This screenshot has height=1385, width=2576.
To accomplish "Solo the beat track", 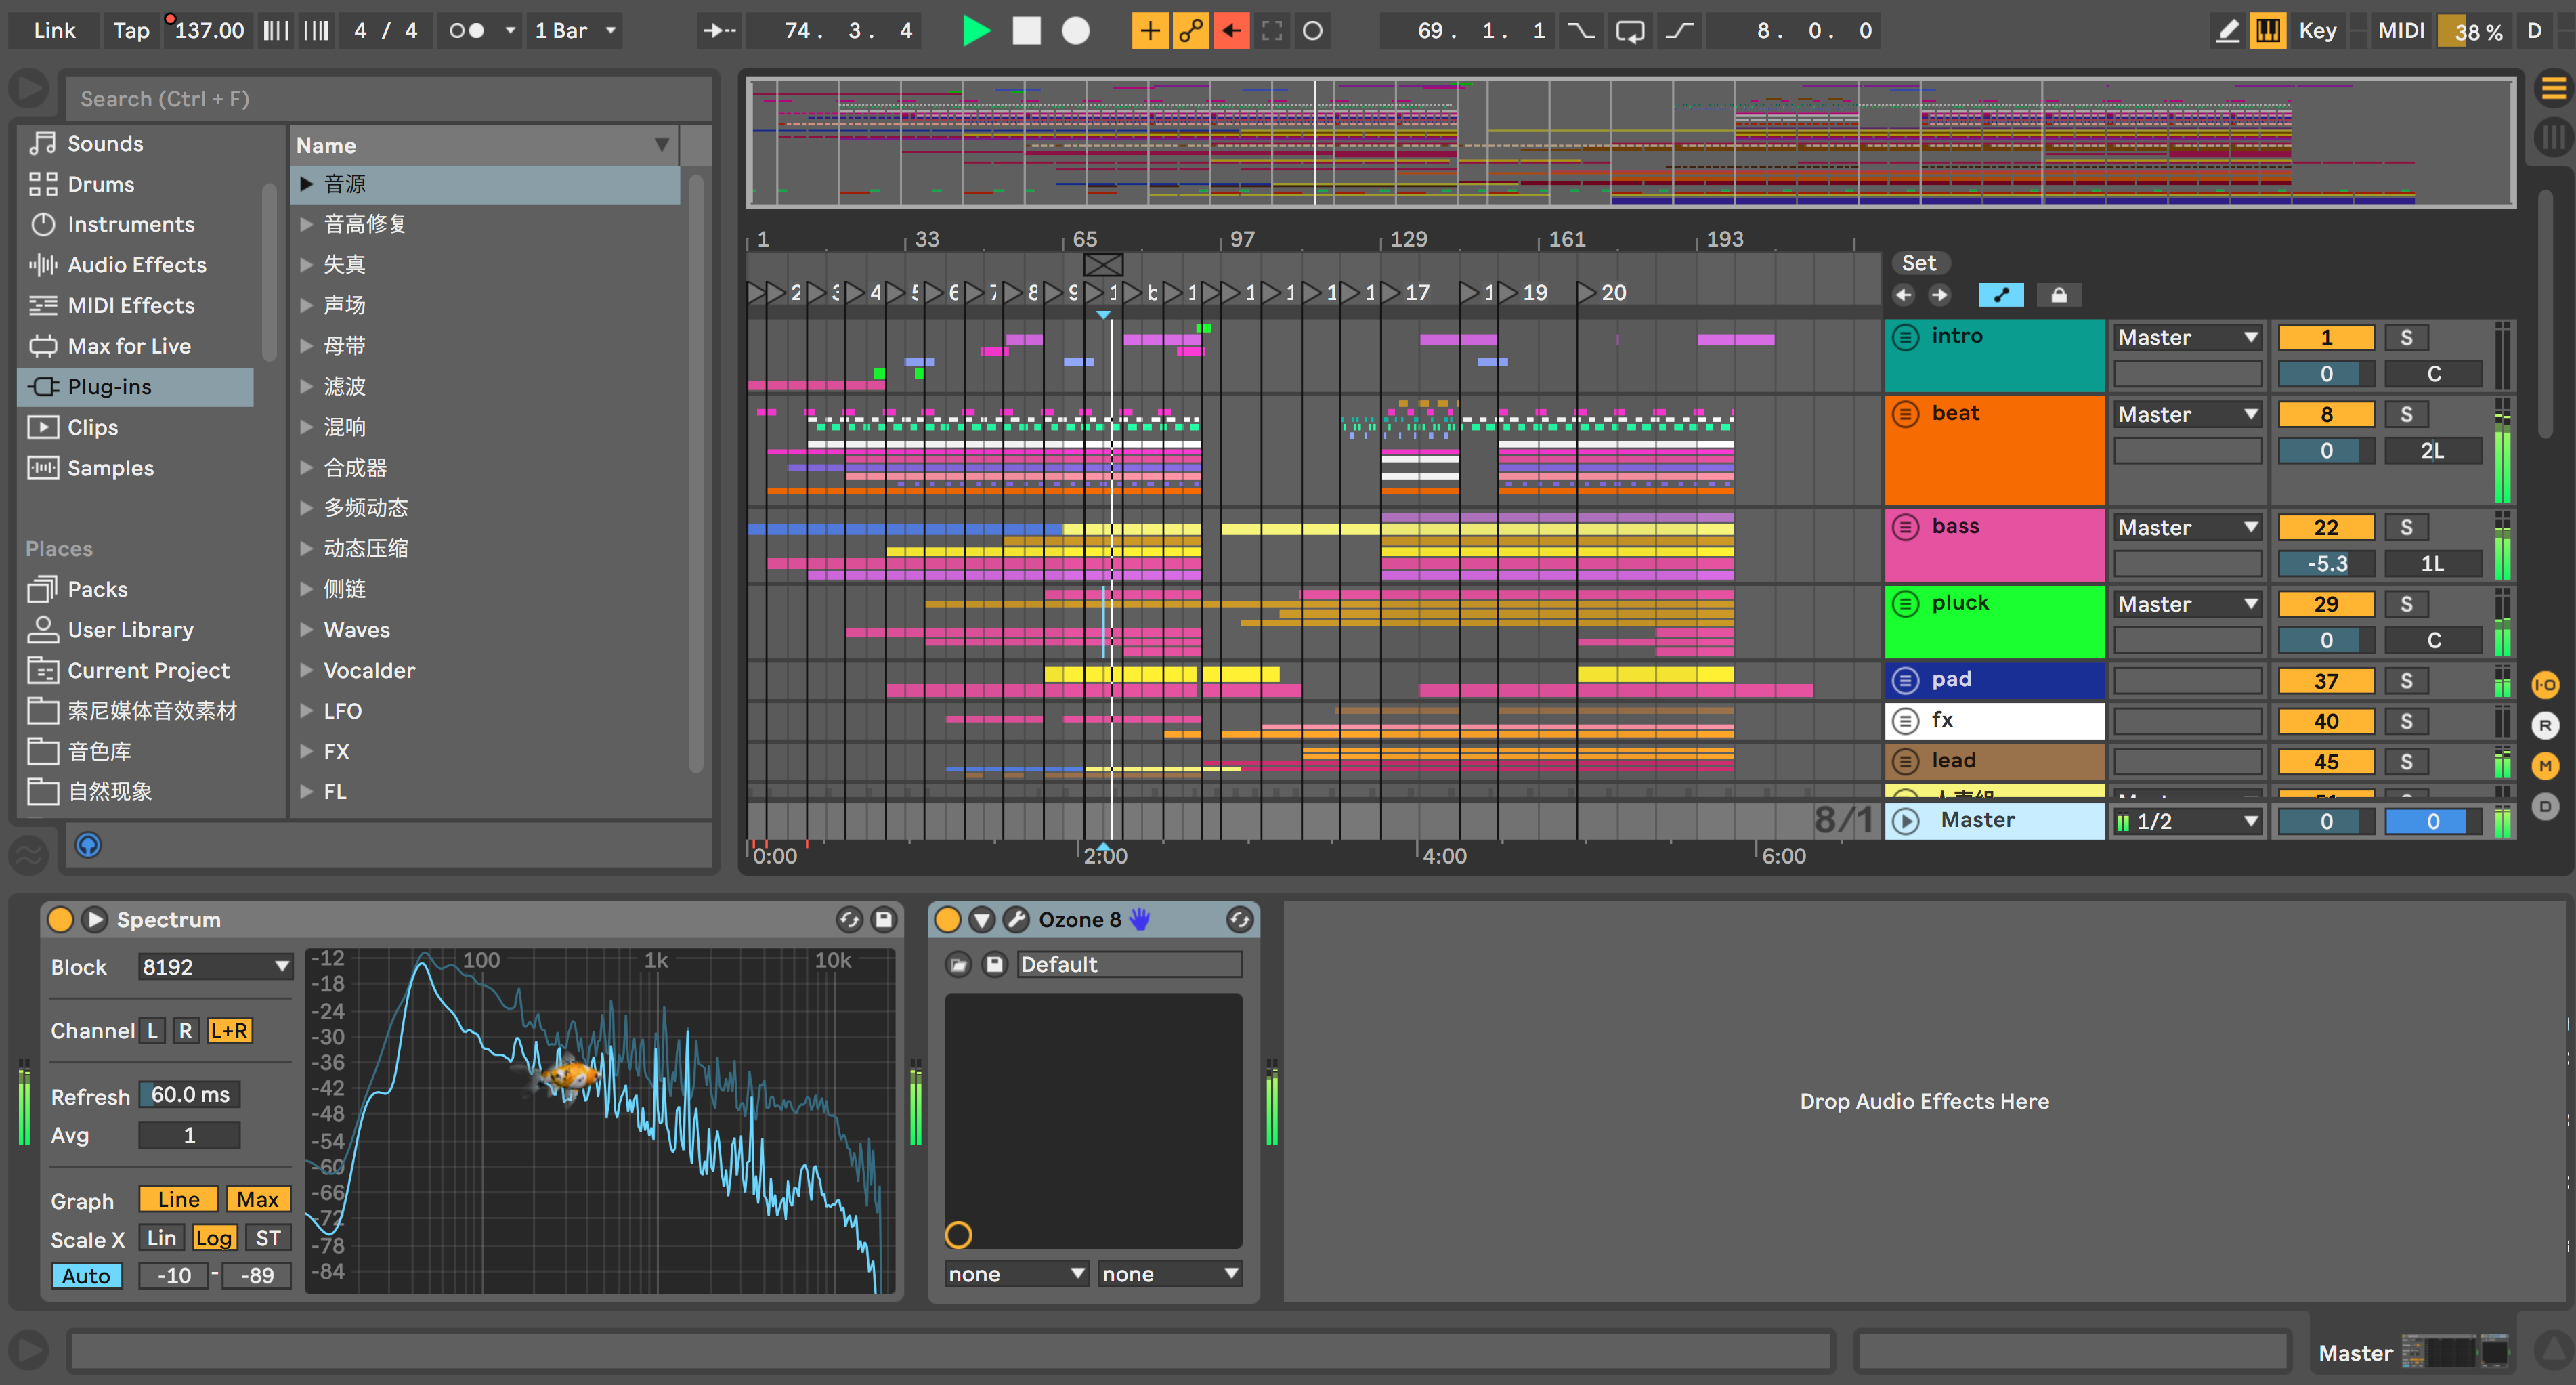I will [x=2406, y=414].
